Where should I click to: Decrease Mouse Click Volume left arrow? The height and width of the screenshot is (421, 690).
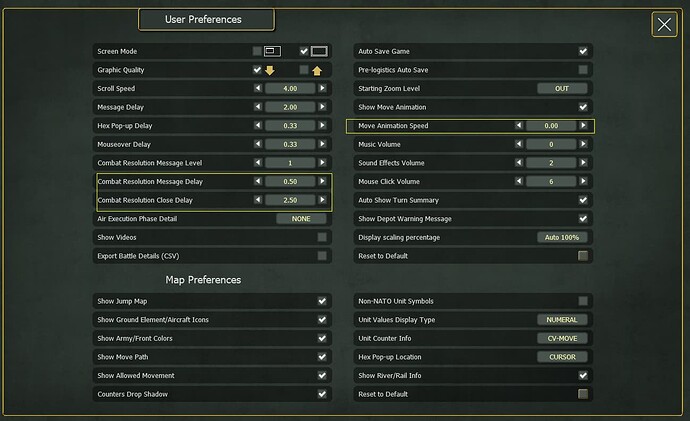(x=519, y=181)
